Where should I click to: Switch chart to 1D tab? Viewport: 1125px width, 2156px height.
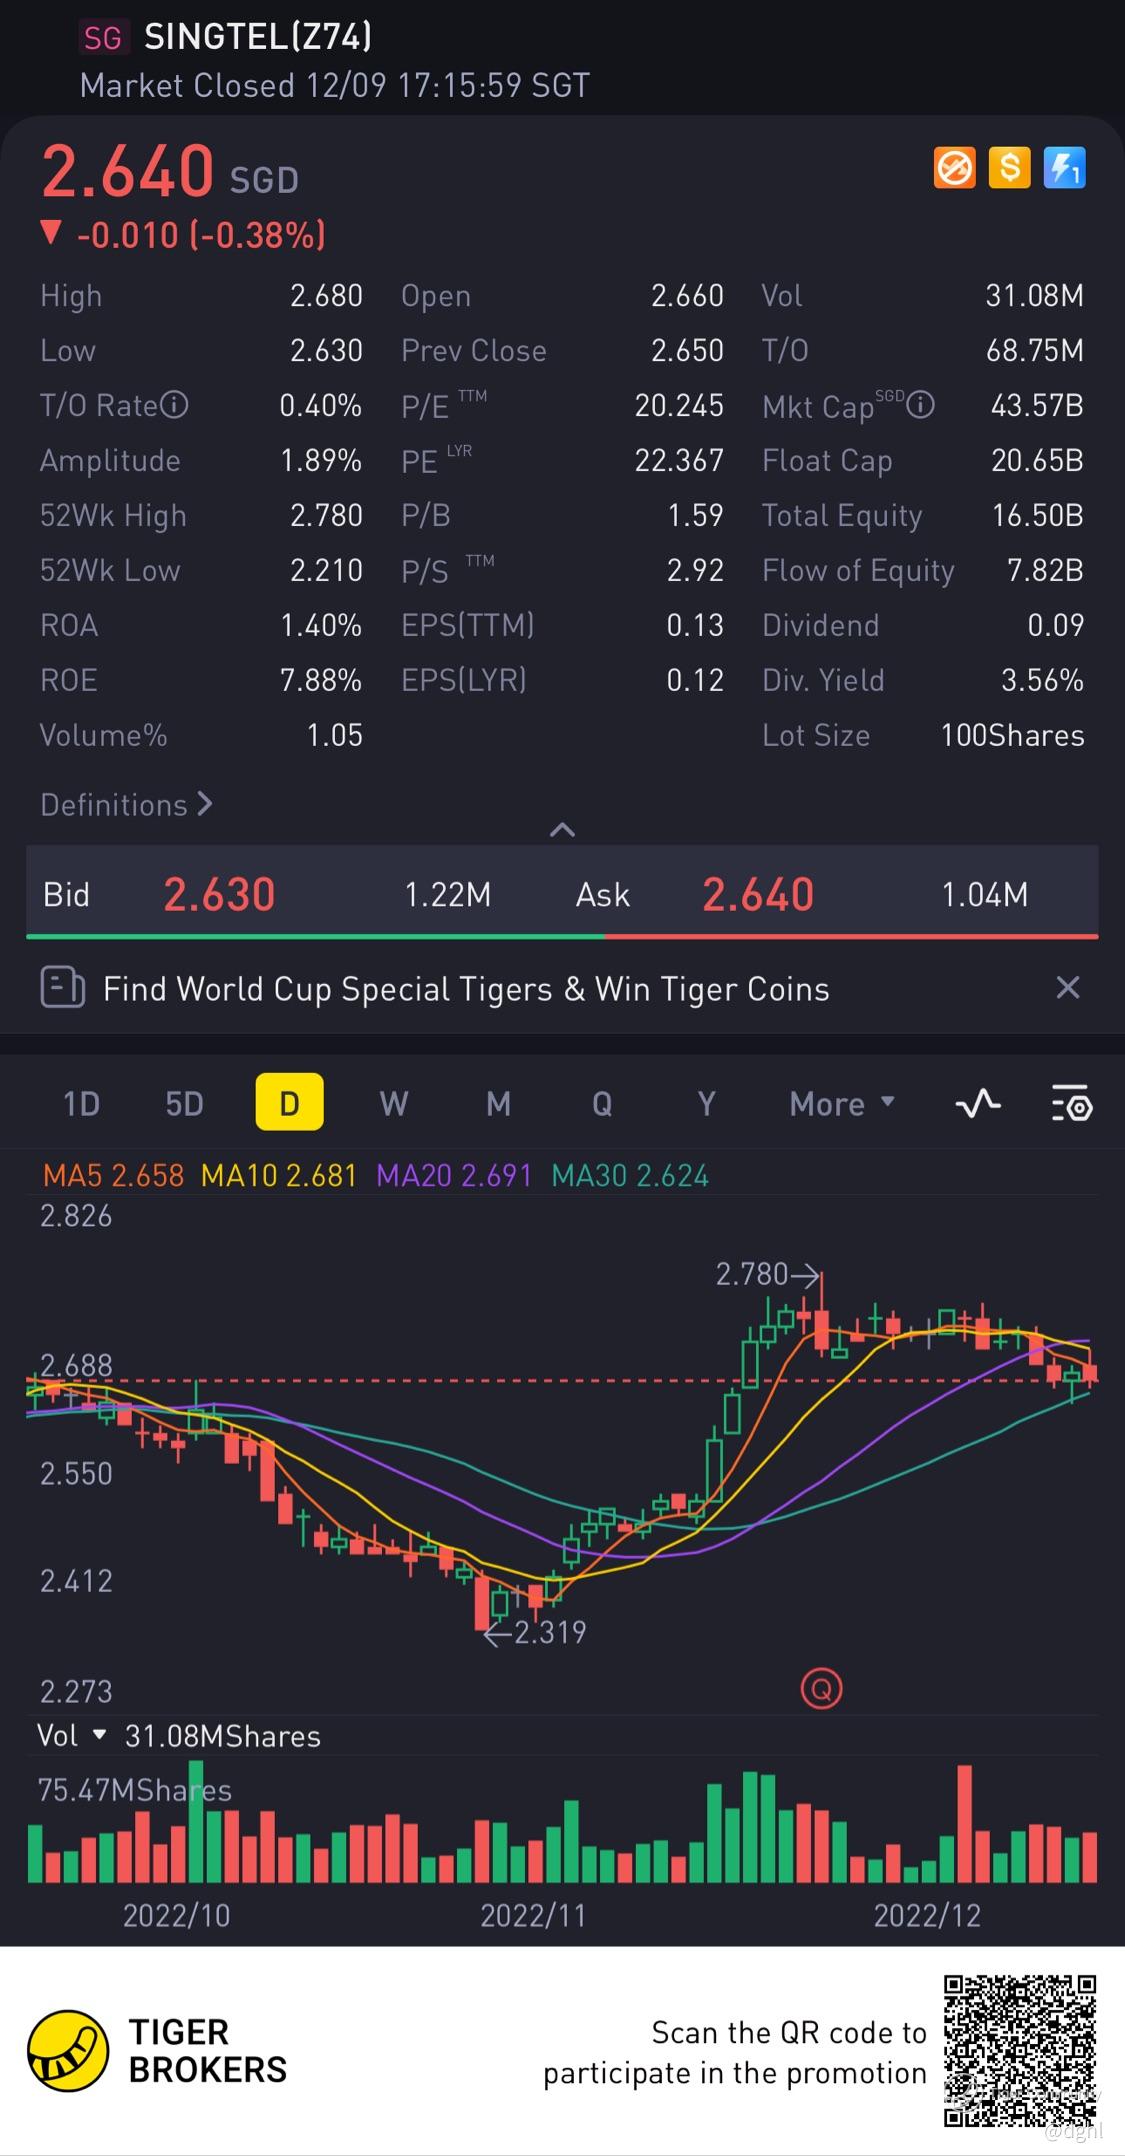pyautogui.click(x=81, y=1103)
